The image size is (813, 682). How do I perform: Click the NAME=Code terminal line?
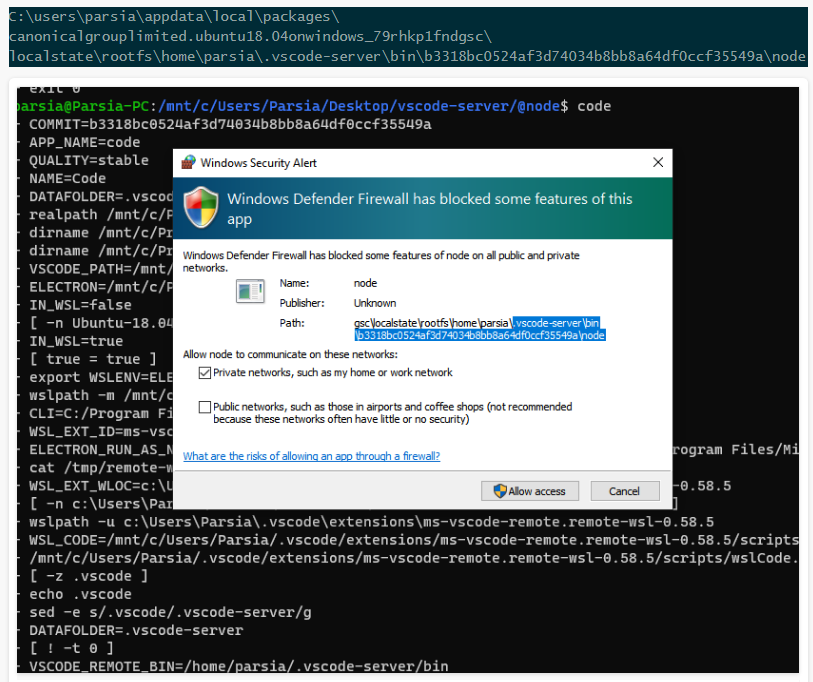click(67, 178)
